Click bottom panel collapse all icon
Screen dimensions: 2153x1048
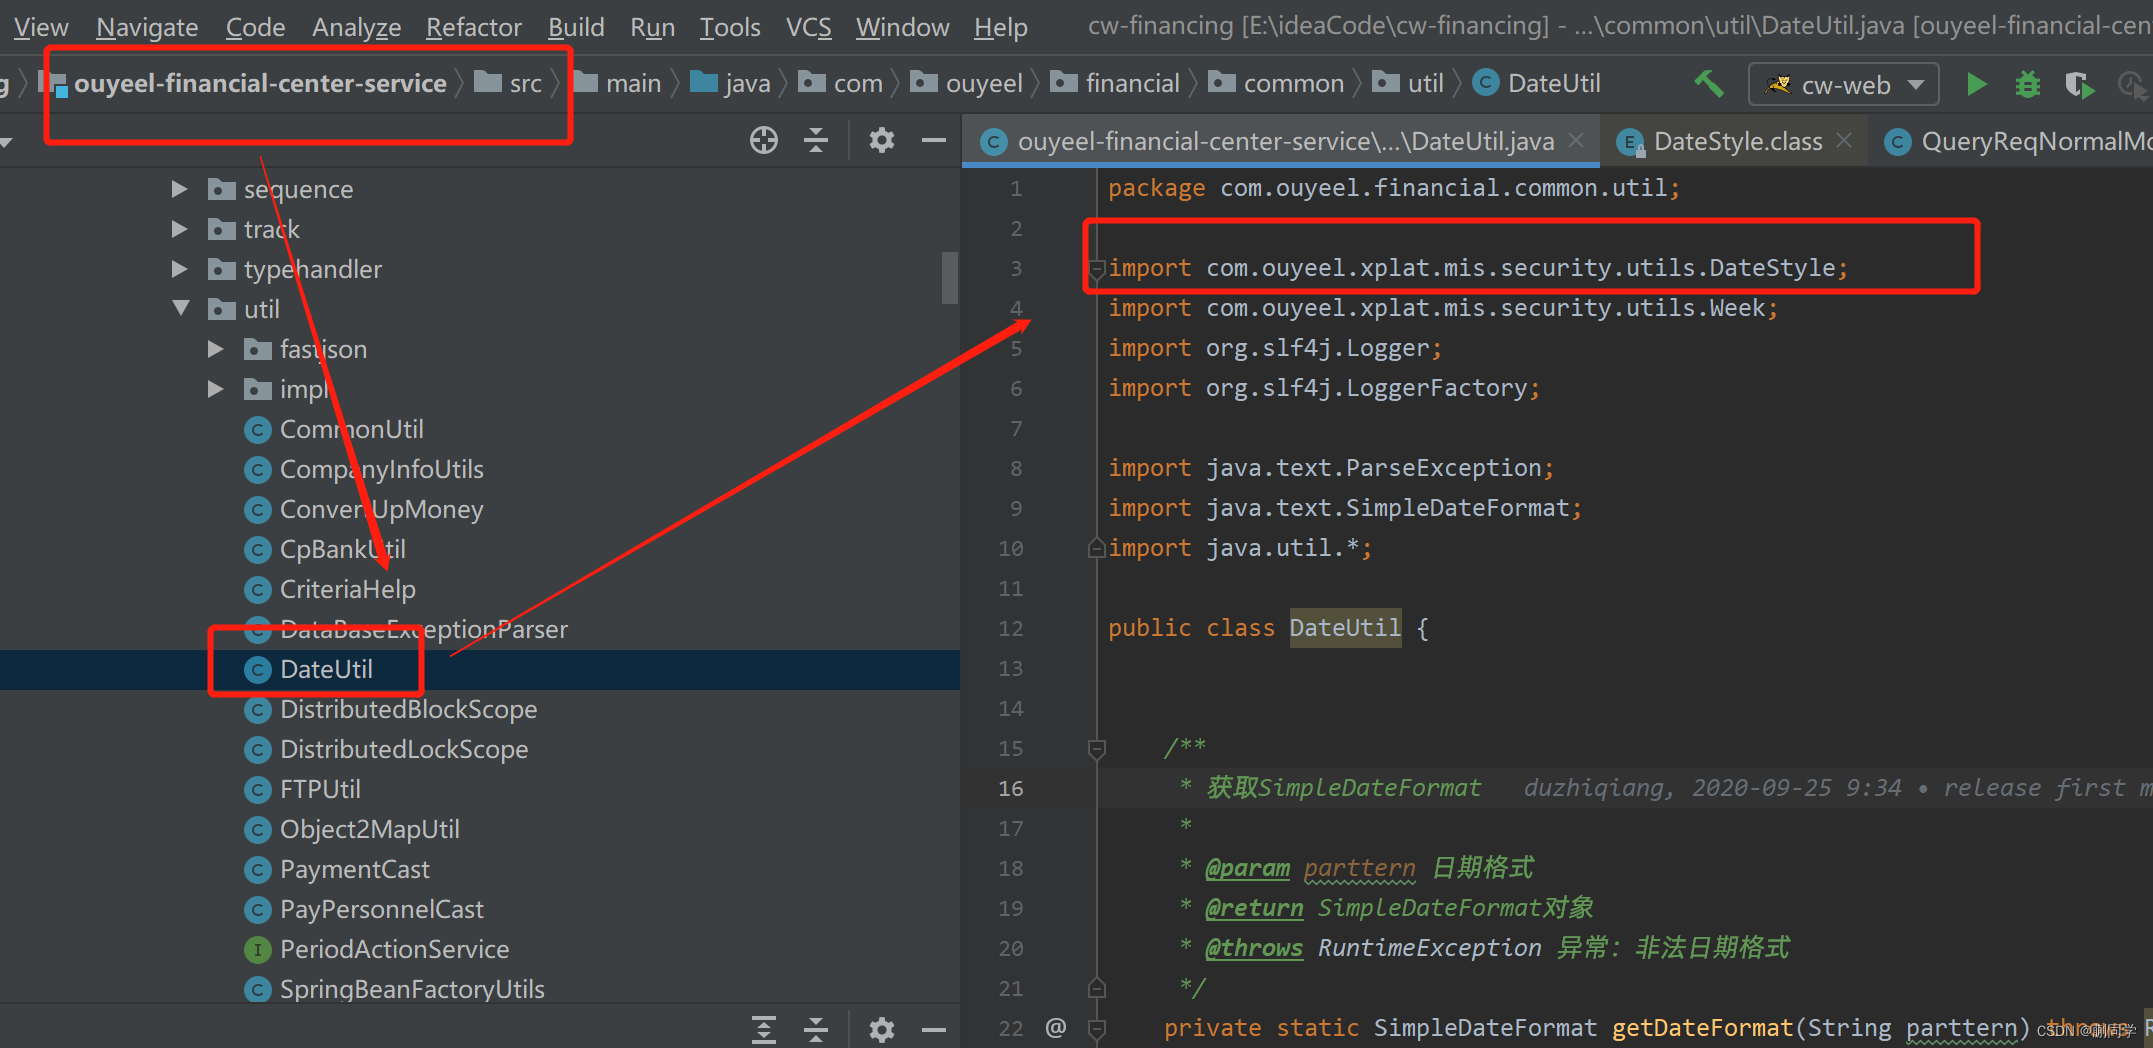click(x=816, y=1029)
